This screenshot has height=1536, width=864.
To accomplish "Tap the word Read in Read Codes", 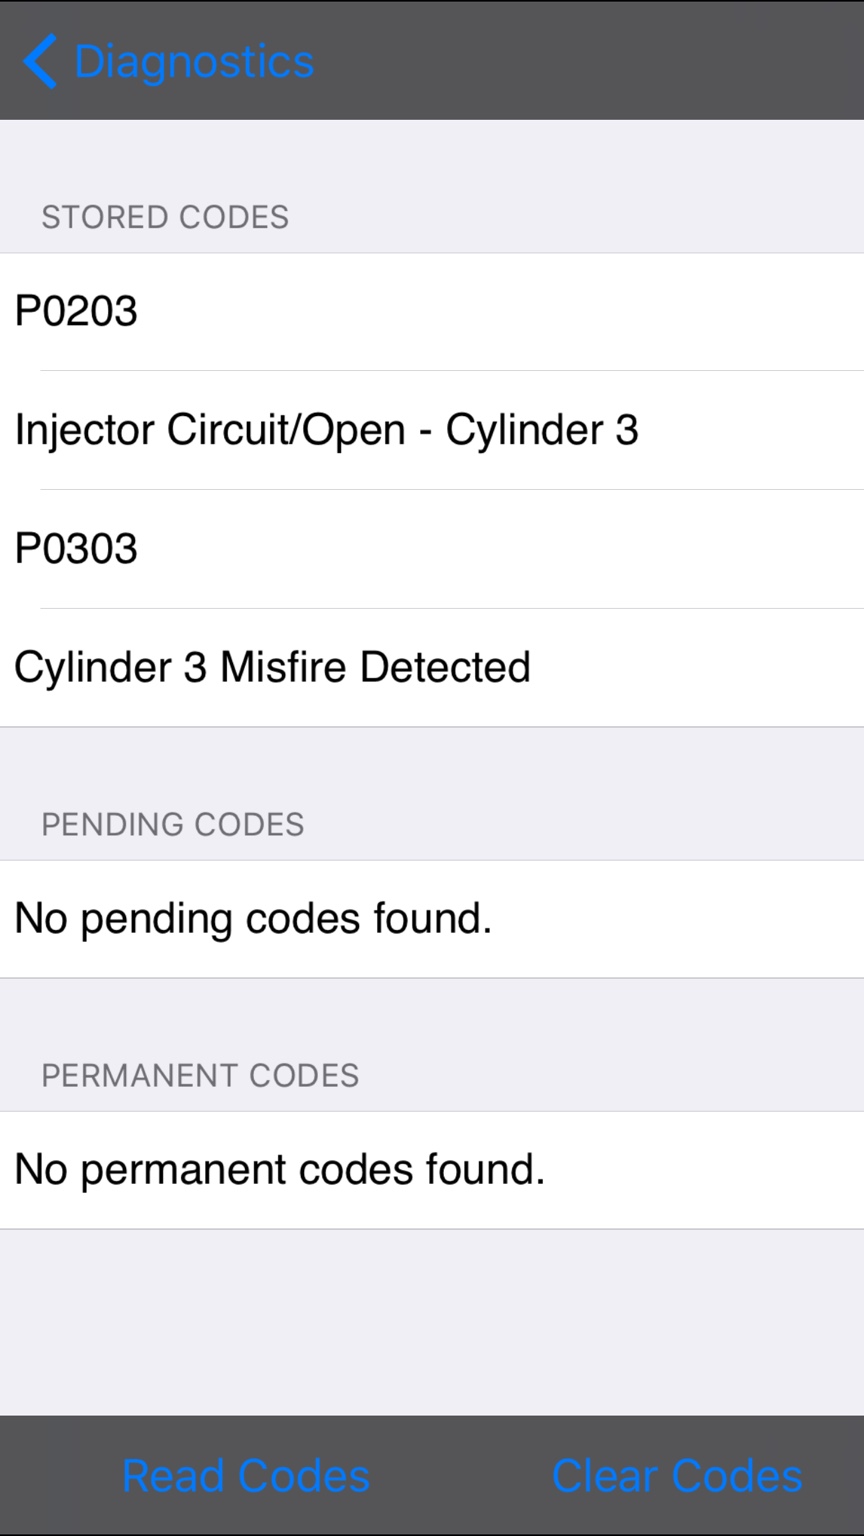I will (174, 1476).
